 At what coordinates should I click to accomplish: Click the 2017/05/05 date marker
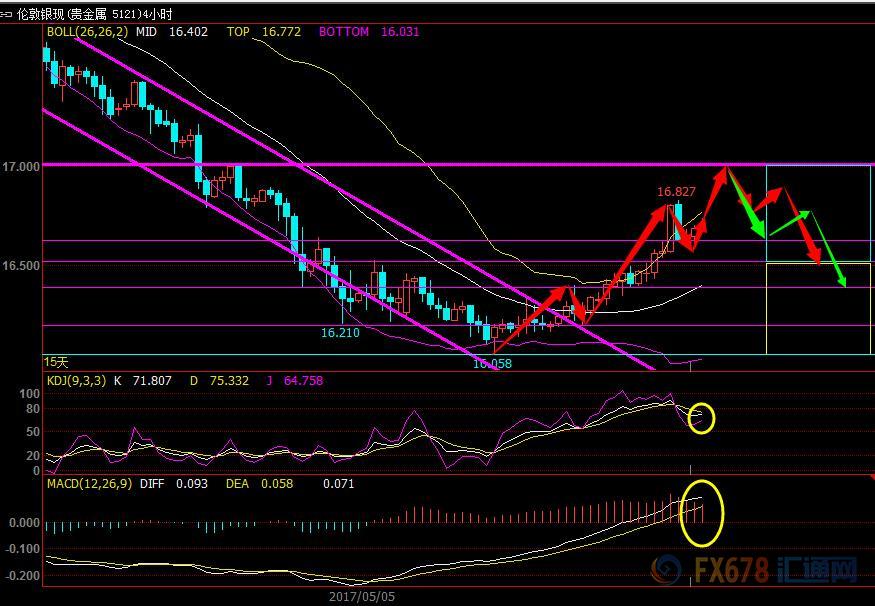click(x=361, y=595)
